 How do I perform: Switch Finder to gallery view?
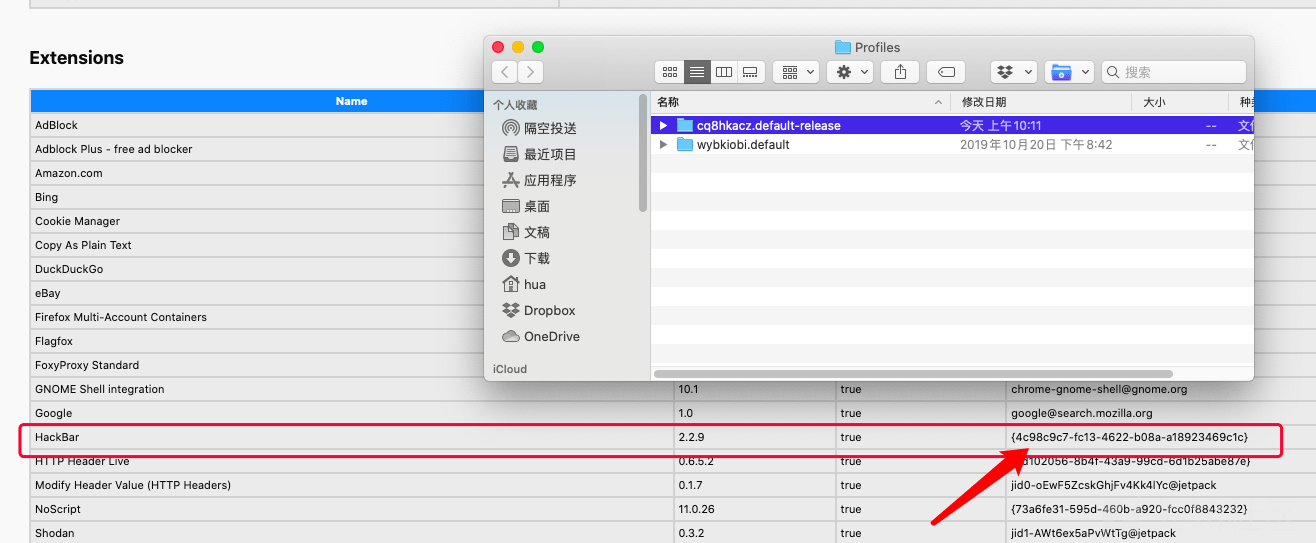coord(751,72)
